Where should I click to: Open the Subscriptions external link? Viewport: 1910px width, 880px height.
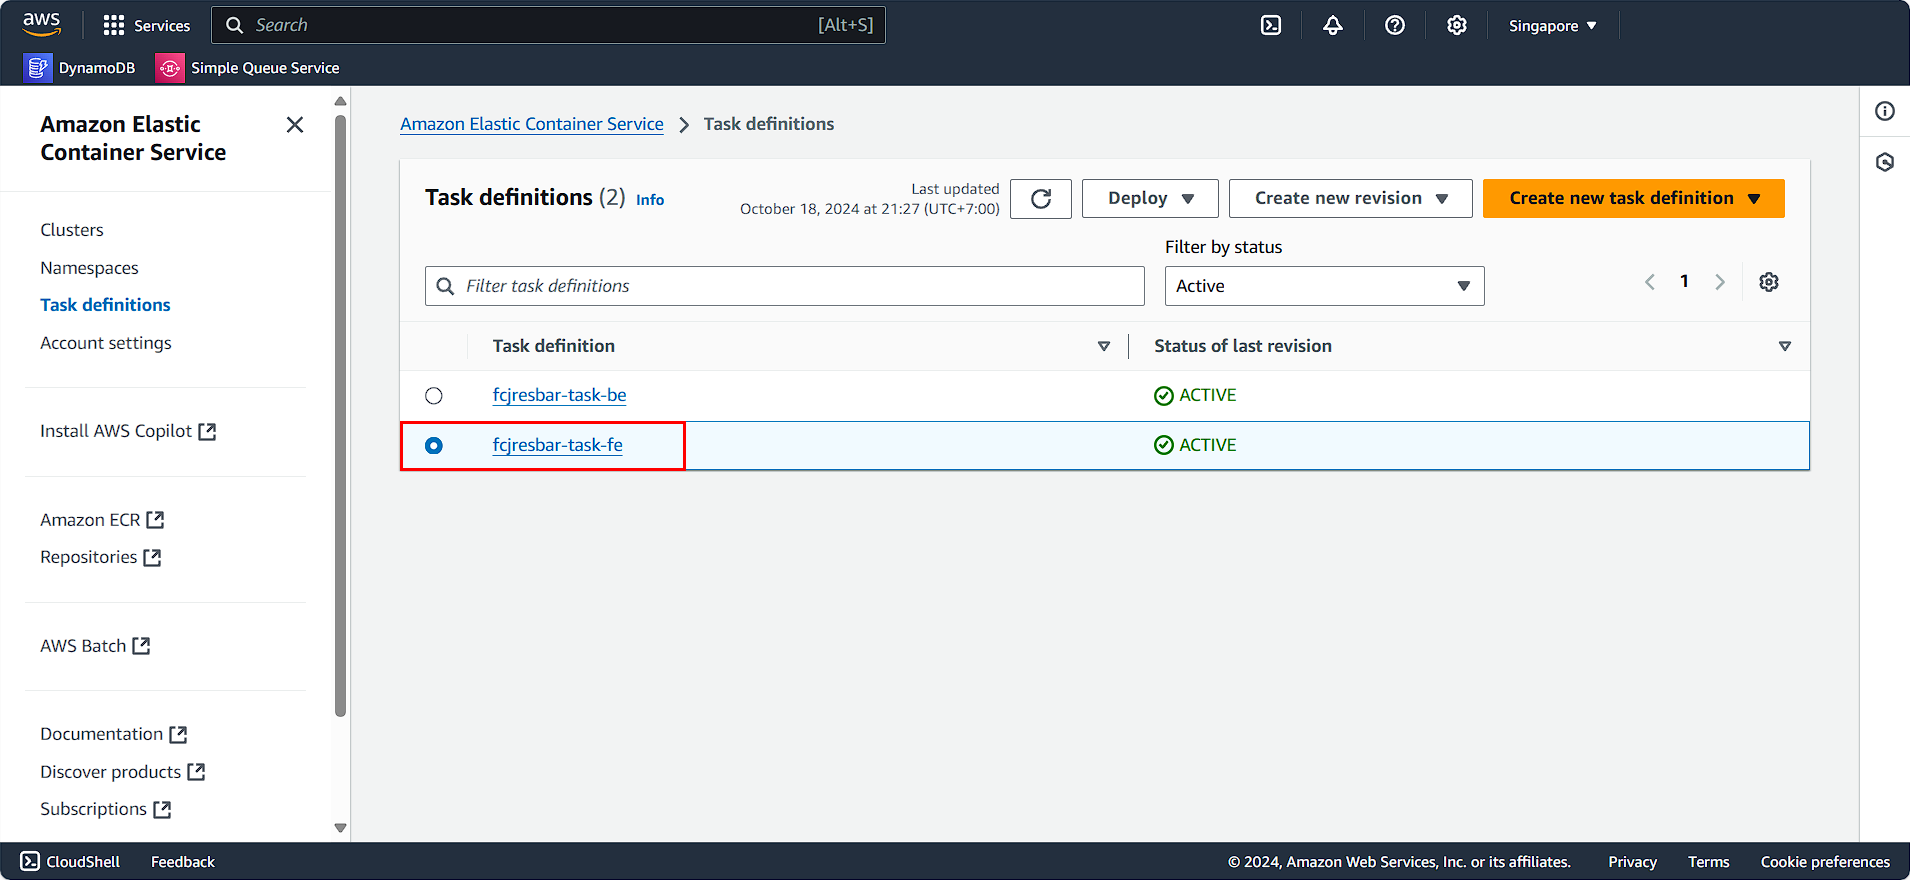tap(106, 809)
